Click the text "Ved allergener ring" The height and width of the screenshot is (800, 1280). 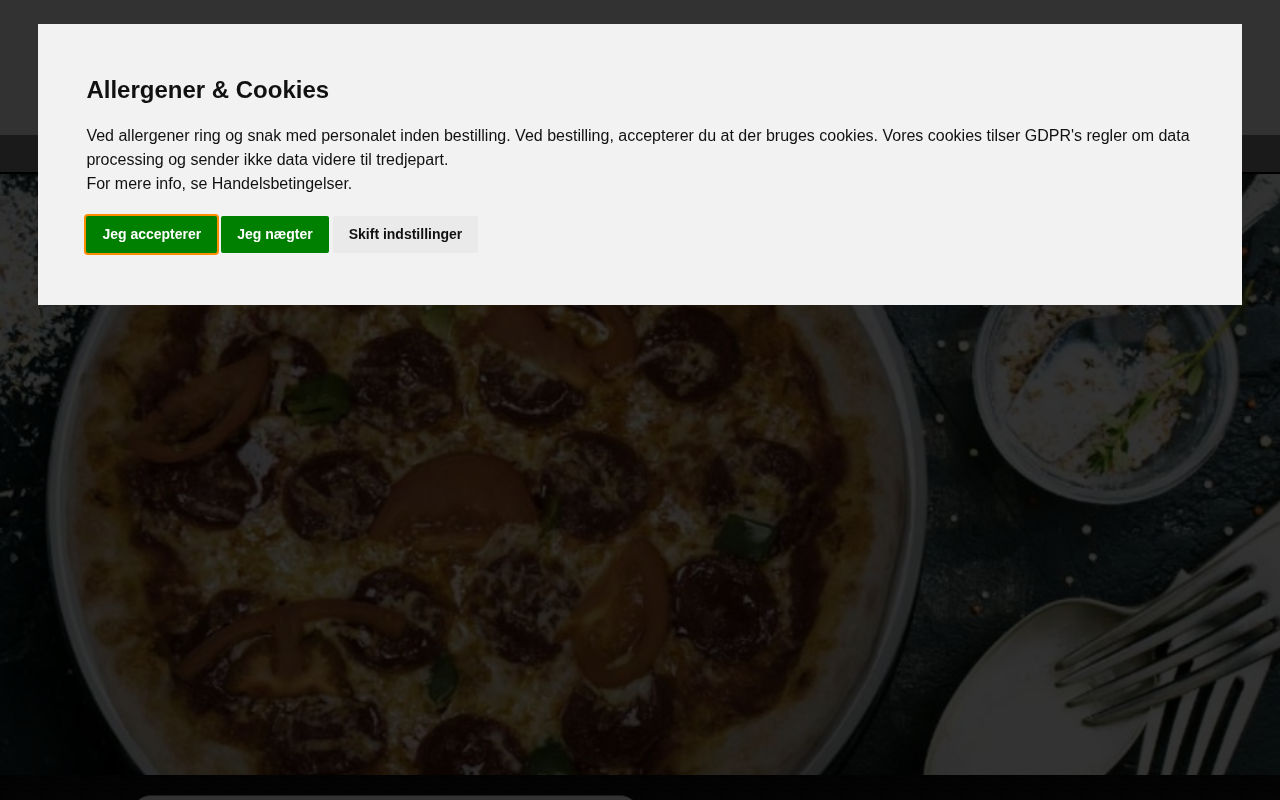pyautogui.click(x=154, y=136)
